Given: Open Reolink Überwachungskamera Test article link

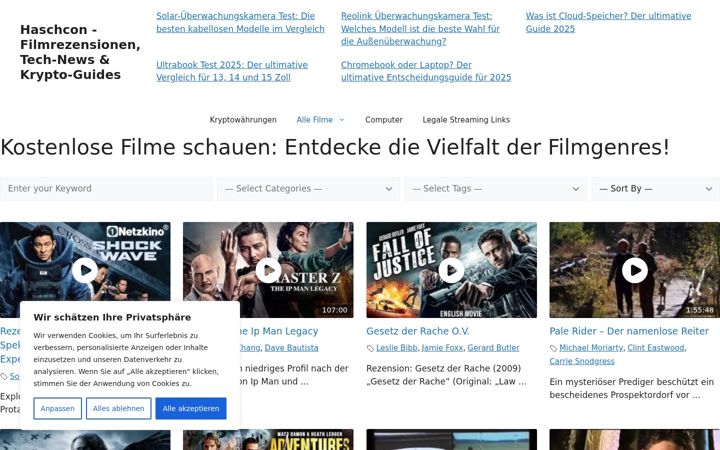Looking at the screenshot, I should (420, 28).
